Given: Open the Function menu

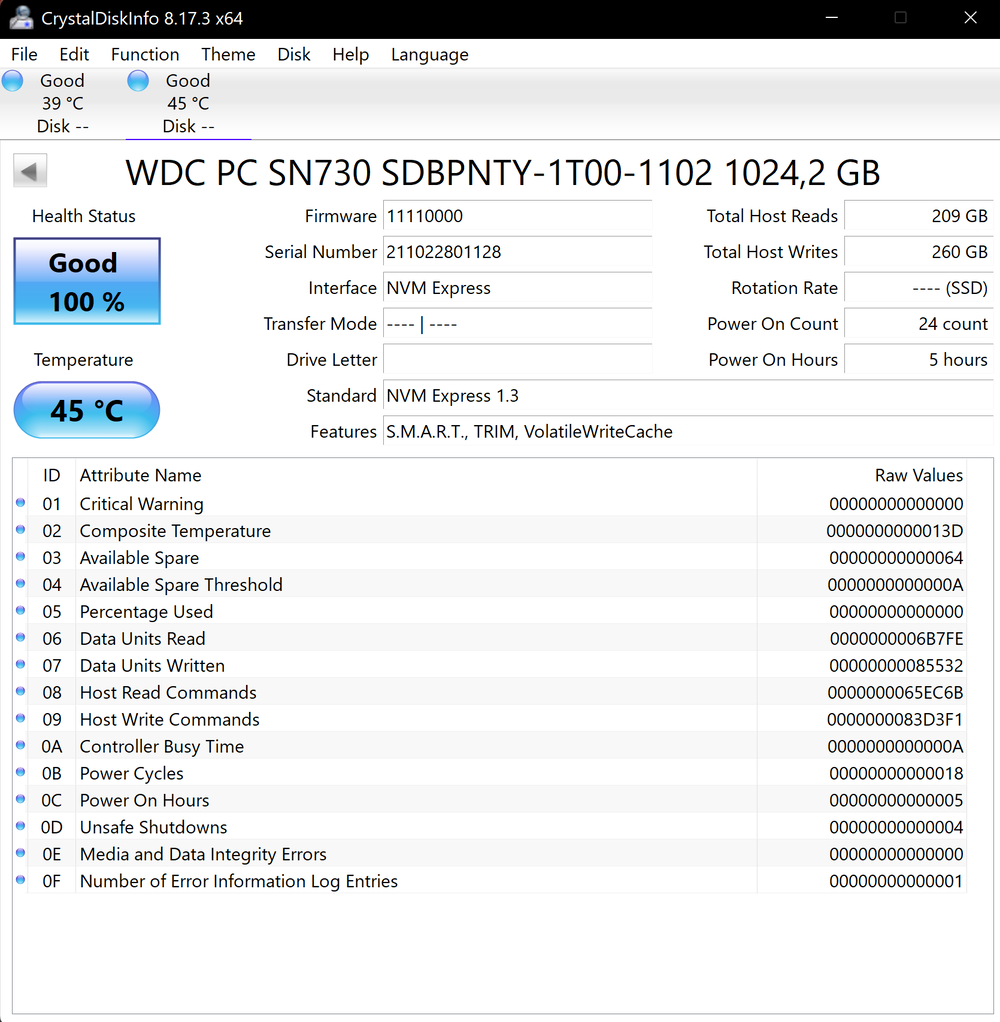Looking at the screenshot, I should click(145, 54).
